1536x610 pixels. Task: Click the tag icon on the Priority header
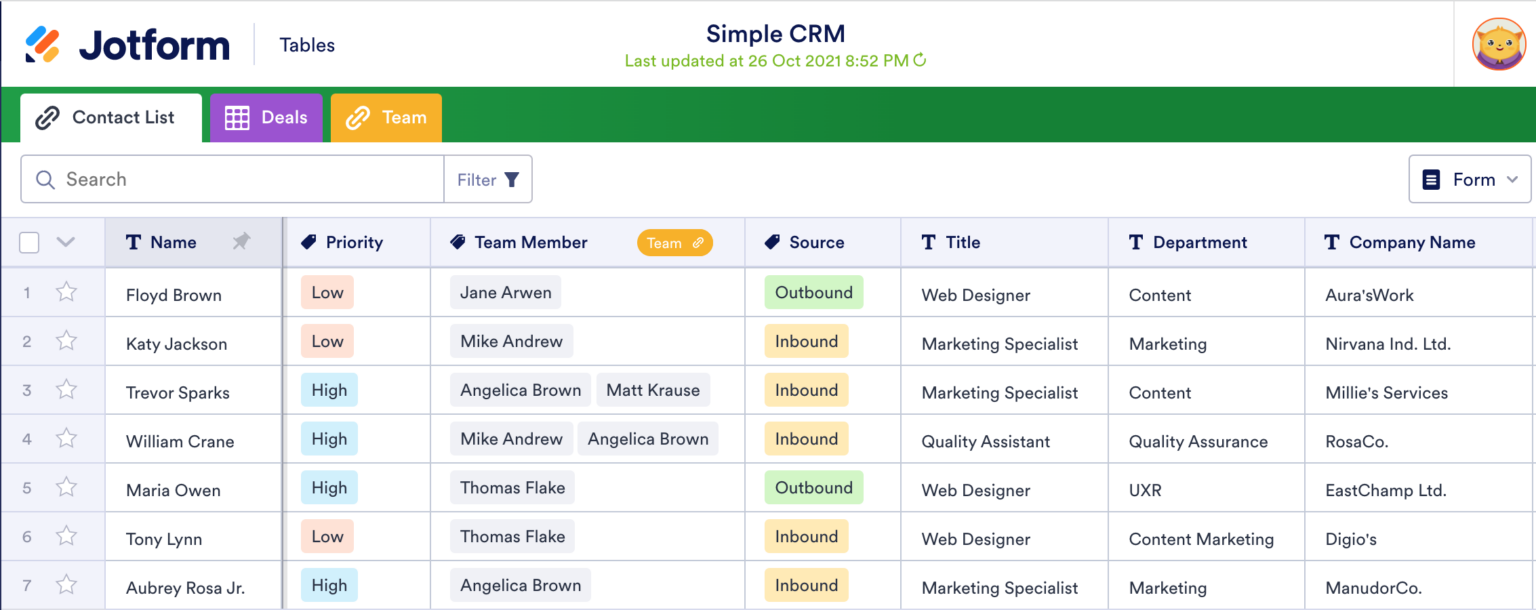(310, 242)
